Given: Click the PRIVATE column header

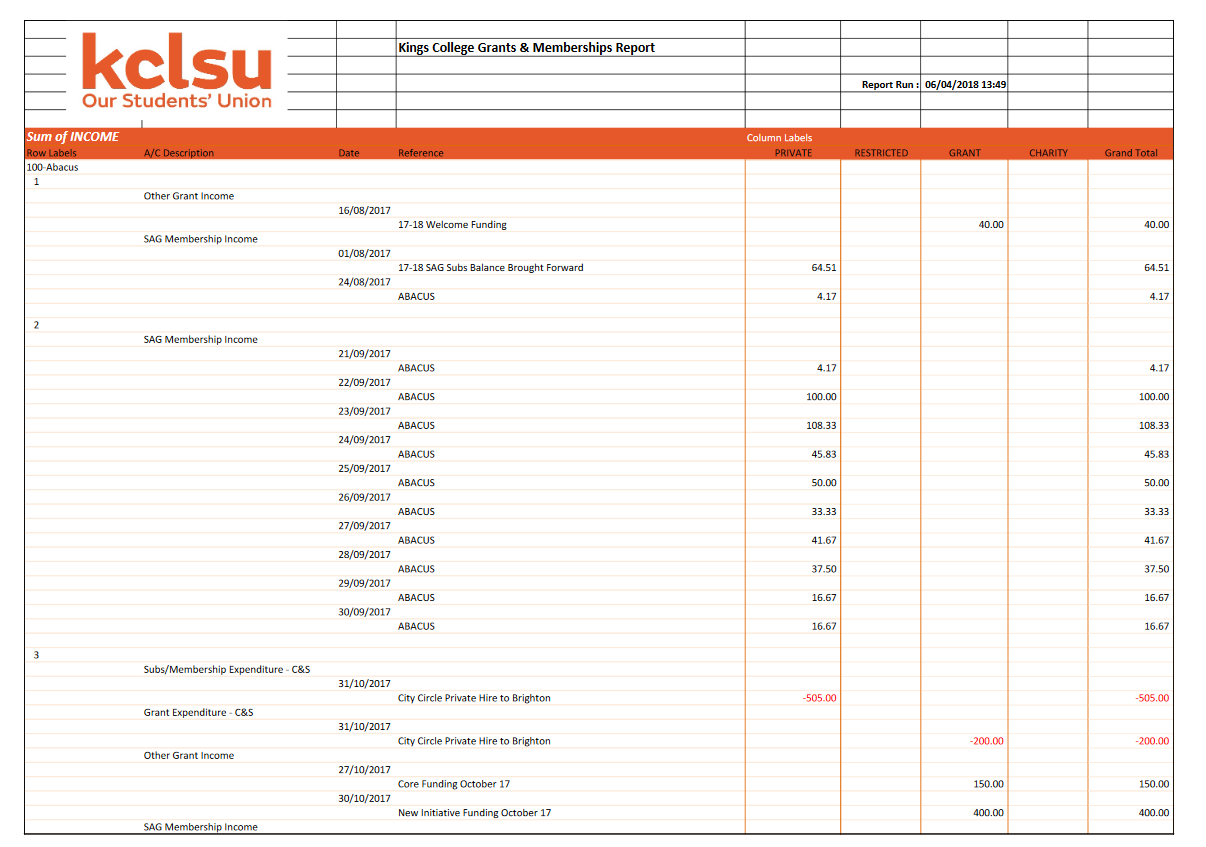Looking at the screenshot, I should [793, 153].
